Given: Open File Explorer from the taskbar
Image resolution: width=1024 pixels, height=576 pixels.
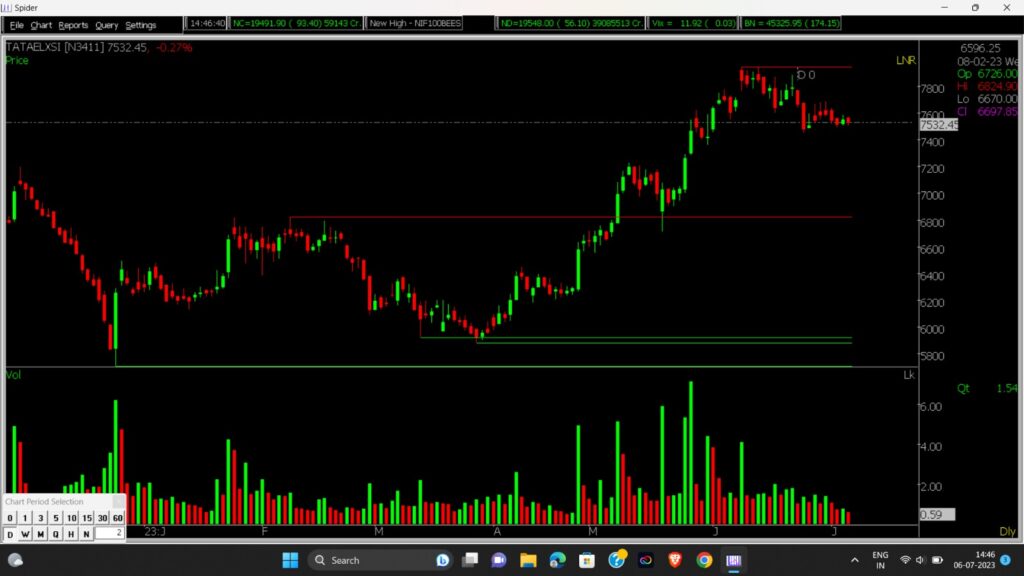Looking at the screenshot, I should [528, 560].
